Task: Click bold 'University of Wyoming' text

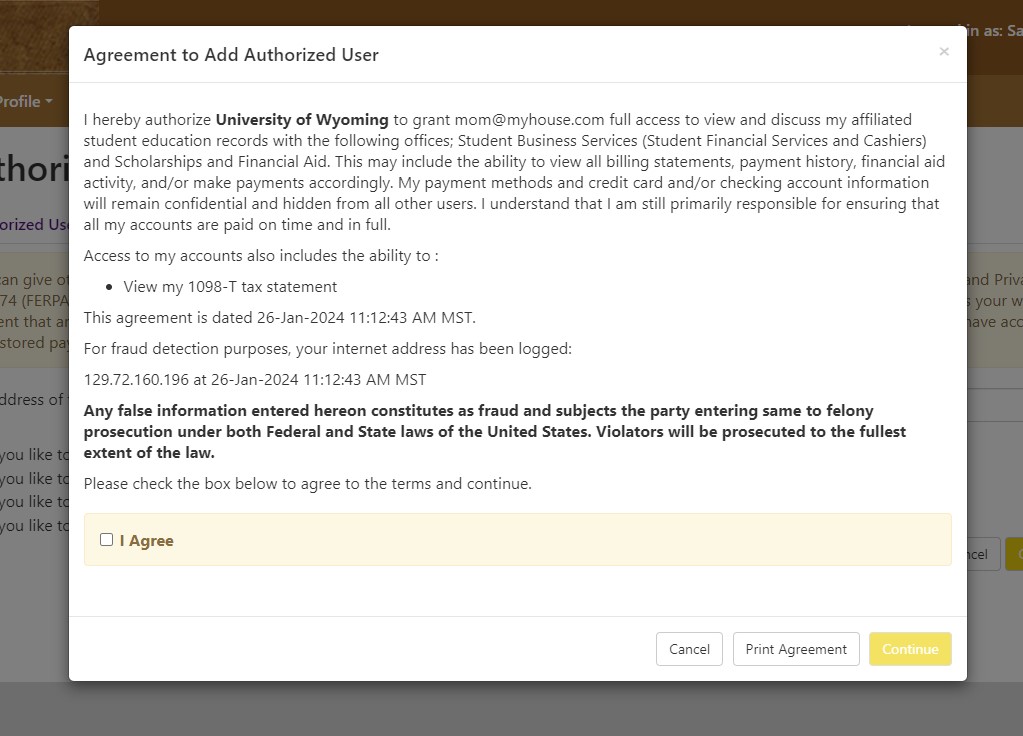Action: (302, 120)
